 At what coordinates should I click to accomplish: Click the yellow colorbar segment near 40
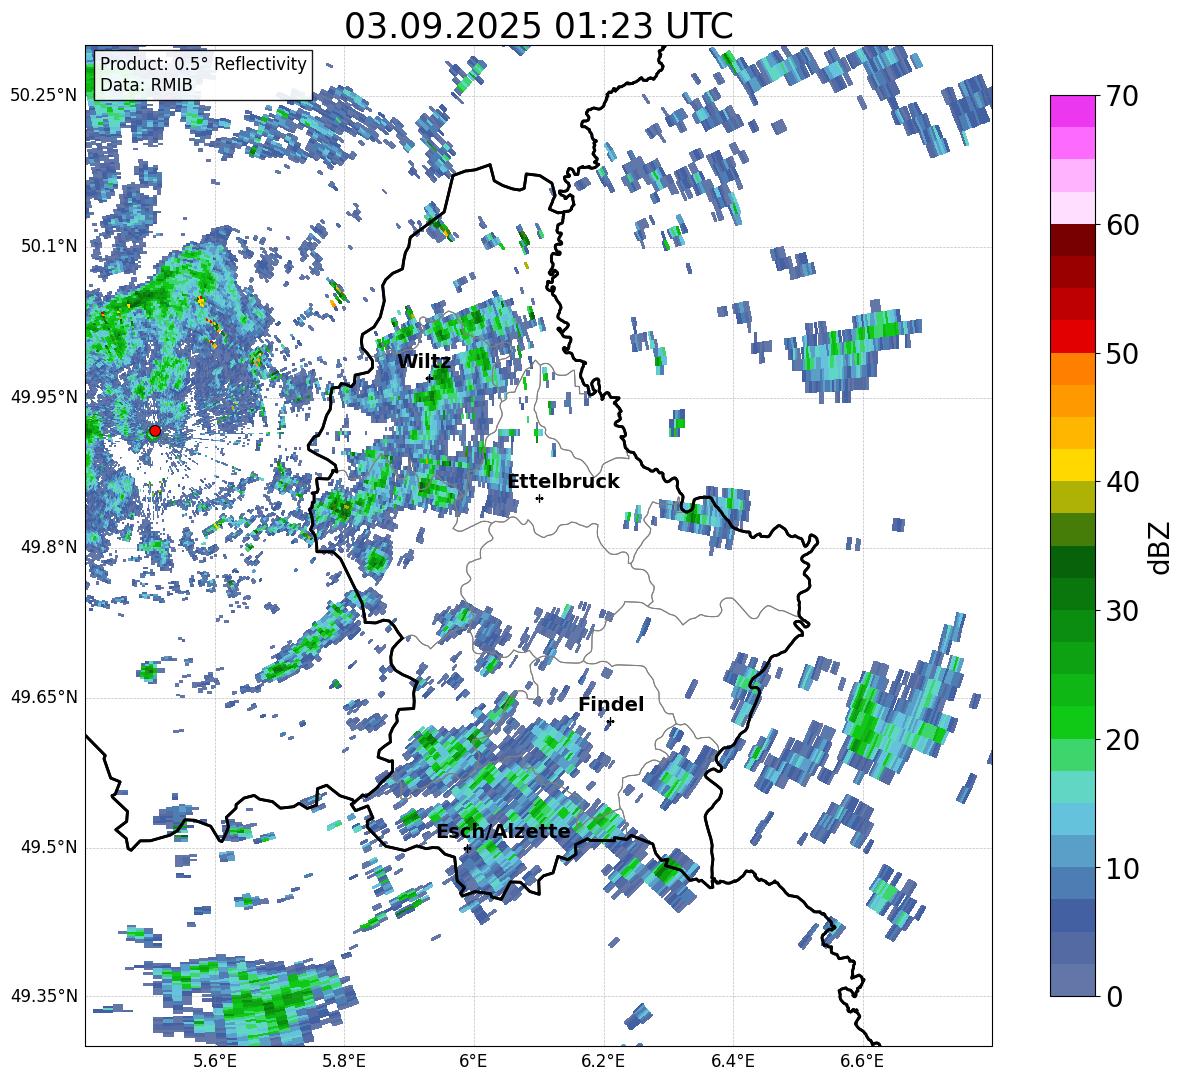(1072, 465)
